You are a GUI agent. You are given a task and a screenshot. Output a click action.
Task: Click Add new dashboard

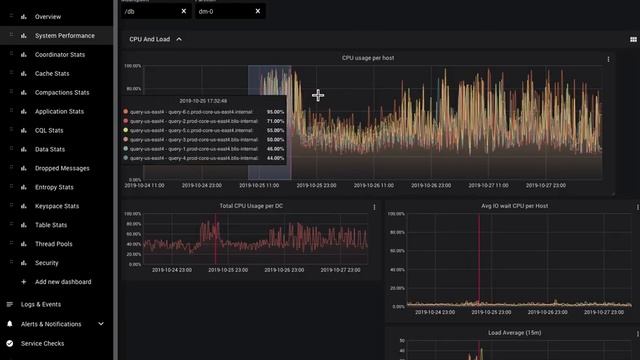pos(63,282)
